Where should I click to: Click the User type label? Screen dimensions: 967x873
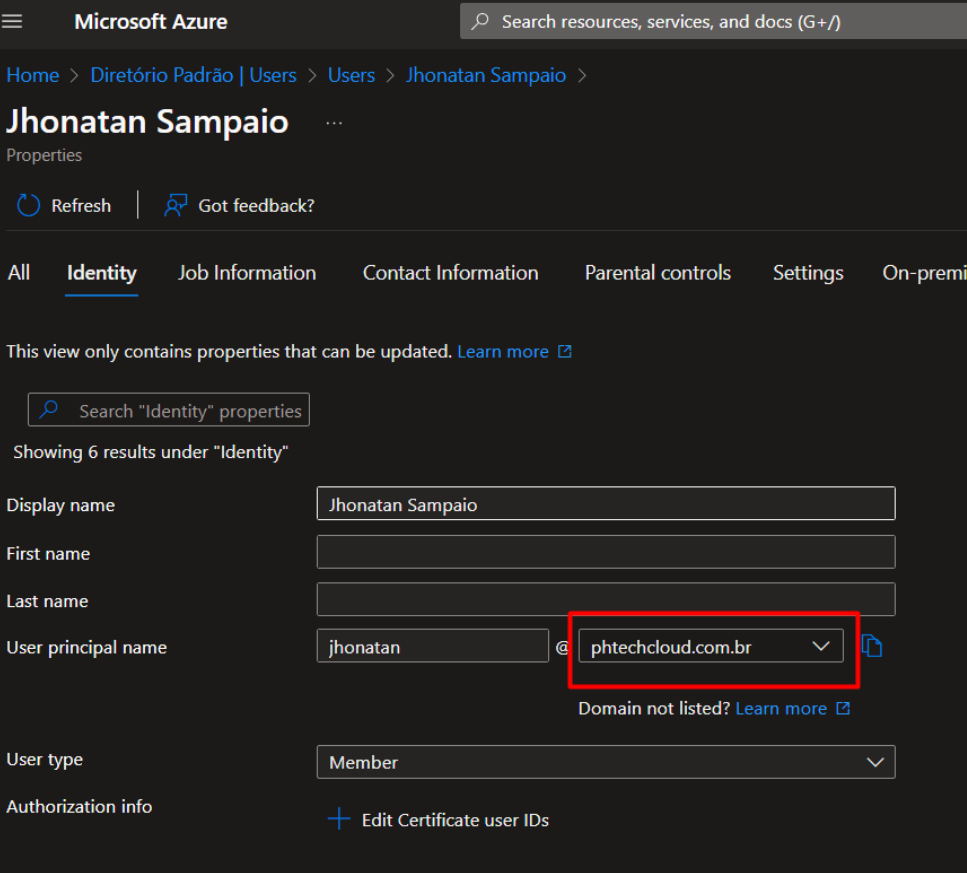point(44,760)
